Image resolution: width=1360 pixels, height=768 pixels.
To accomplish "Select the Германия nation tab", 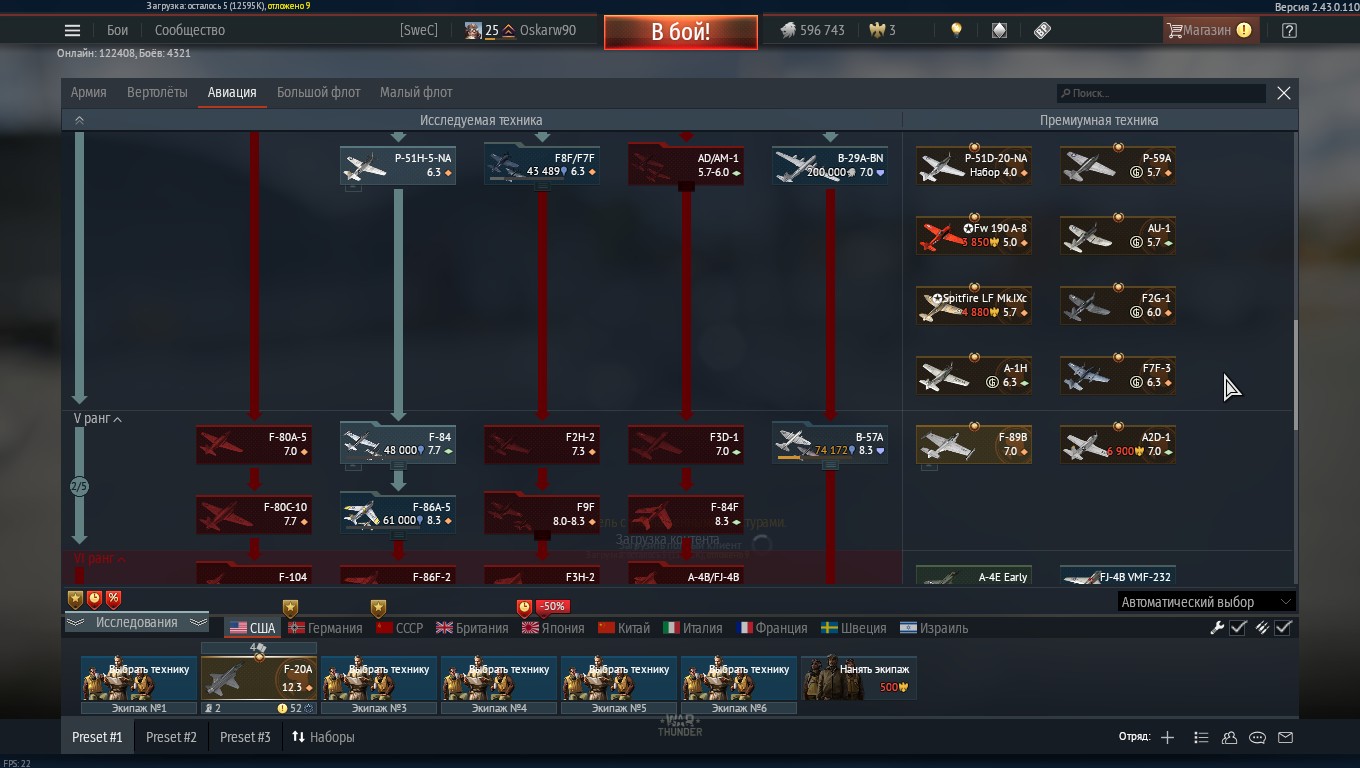I will (x=326, y=628).
